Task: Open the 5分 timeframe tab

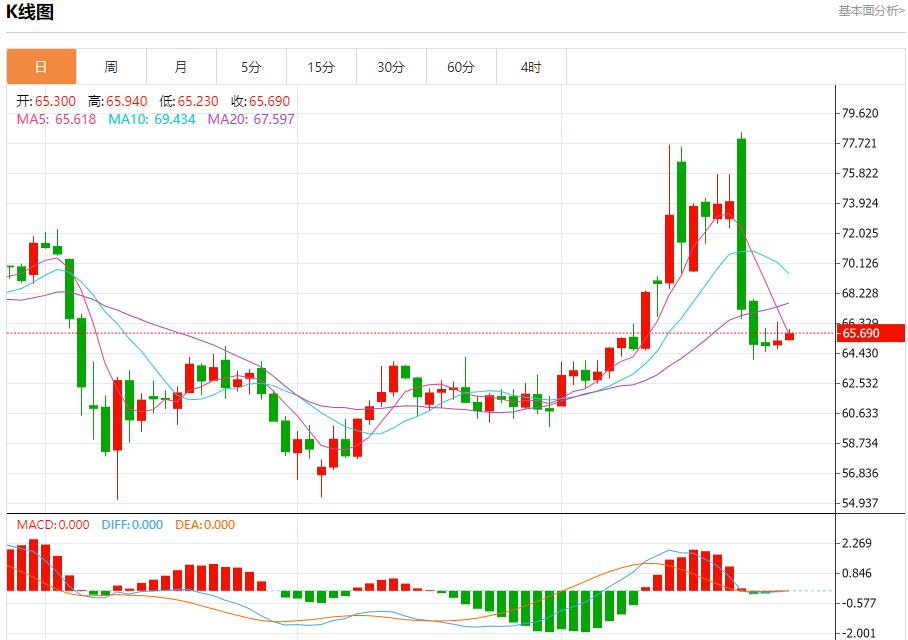Action: 251,67
